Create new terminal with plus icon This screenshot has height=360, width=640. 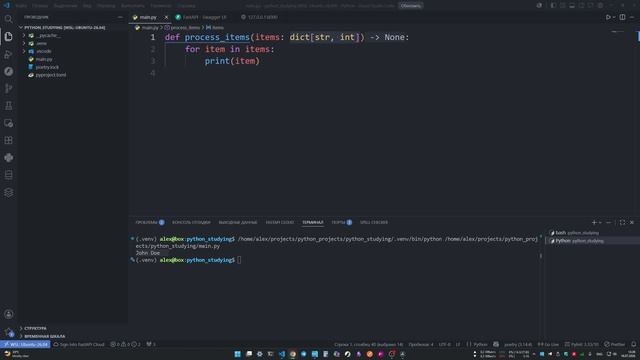[x=594, y=222]
